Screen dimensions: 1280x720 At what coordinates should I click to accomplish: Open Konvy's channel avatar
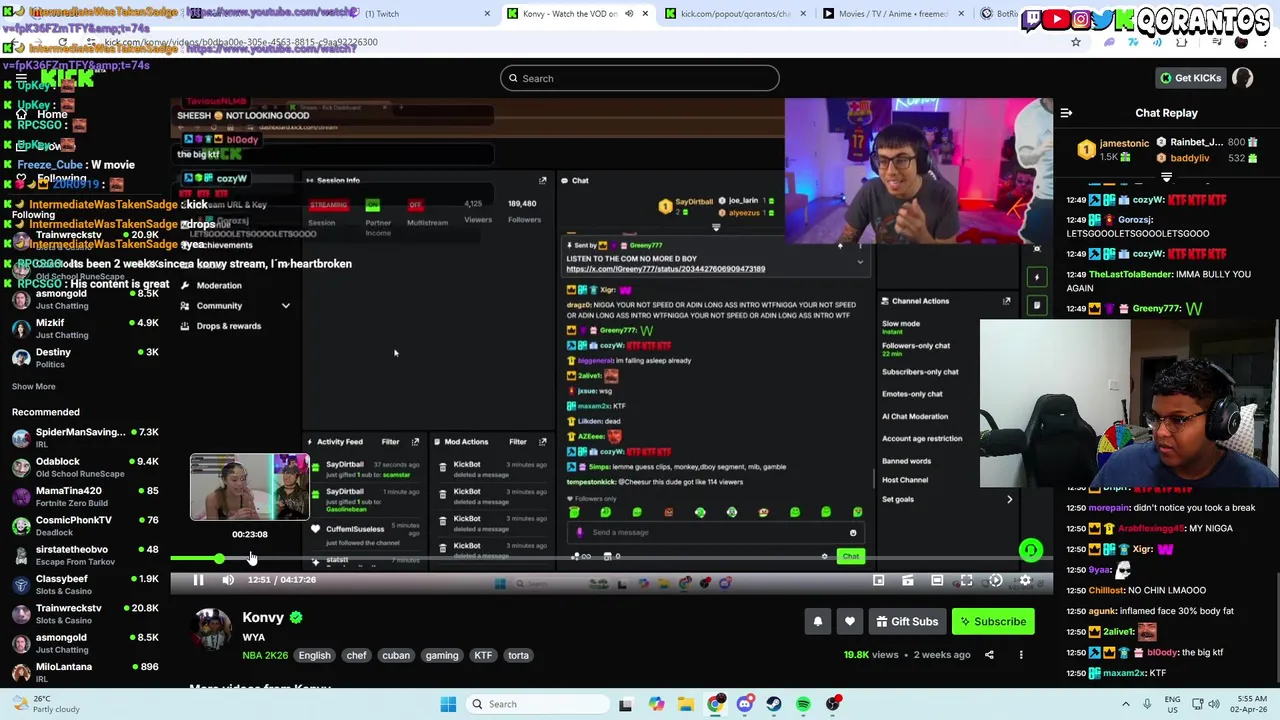(211, 630)
